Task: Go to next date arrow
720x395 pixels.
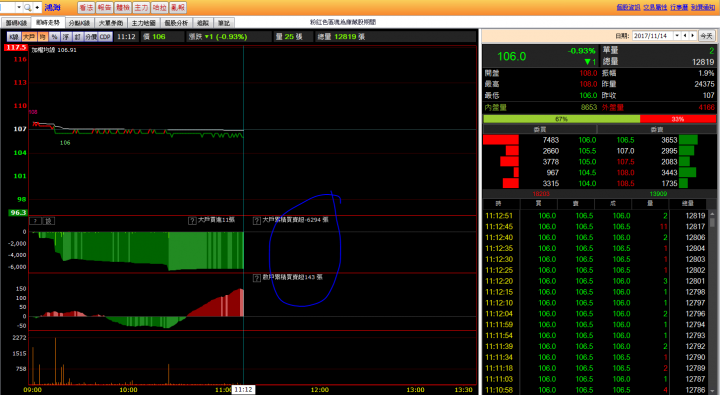Action: tap(693, 36)
